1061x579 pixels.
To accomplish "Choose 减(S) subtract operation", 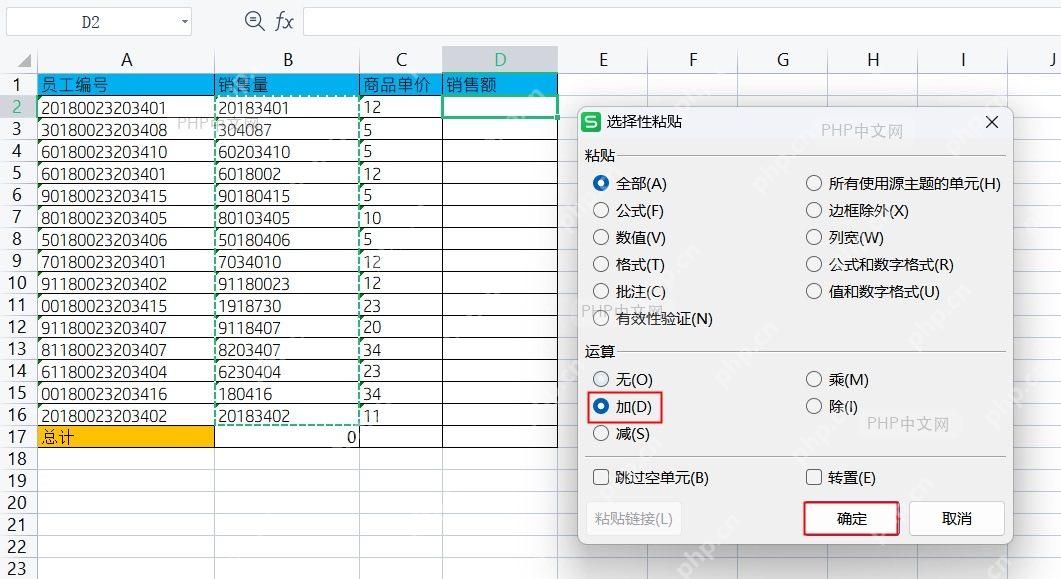I will coord(621,434).
